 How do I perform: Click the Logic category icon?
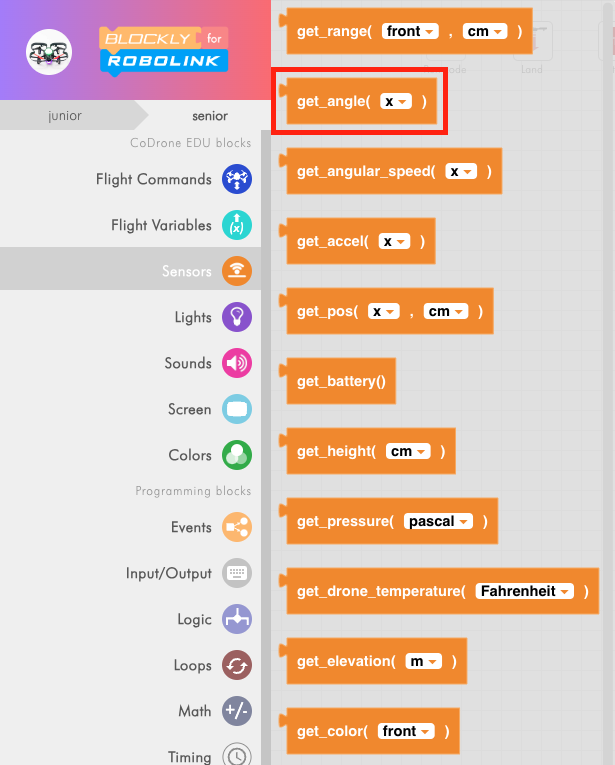[237, 619]
